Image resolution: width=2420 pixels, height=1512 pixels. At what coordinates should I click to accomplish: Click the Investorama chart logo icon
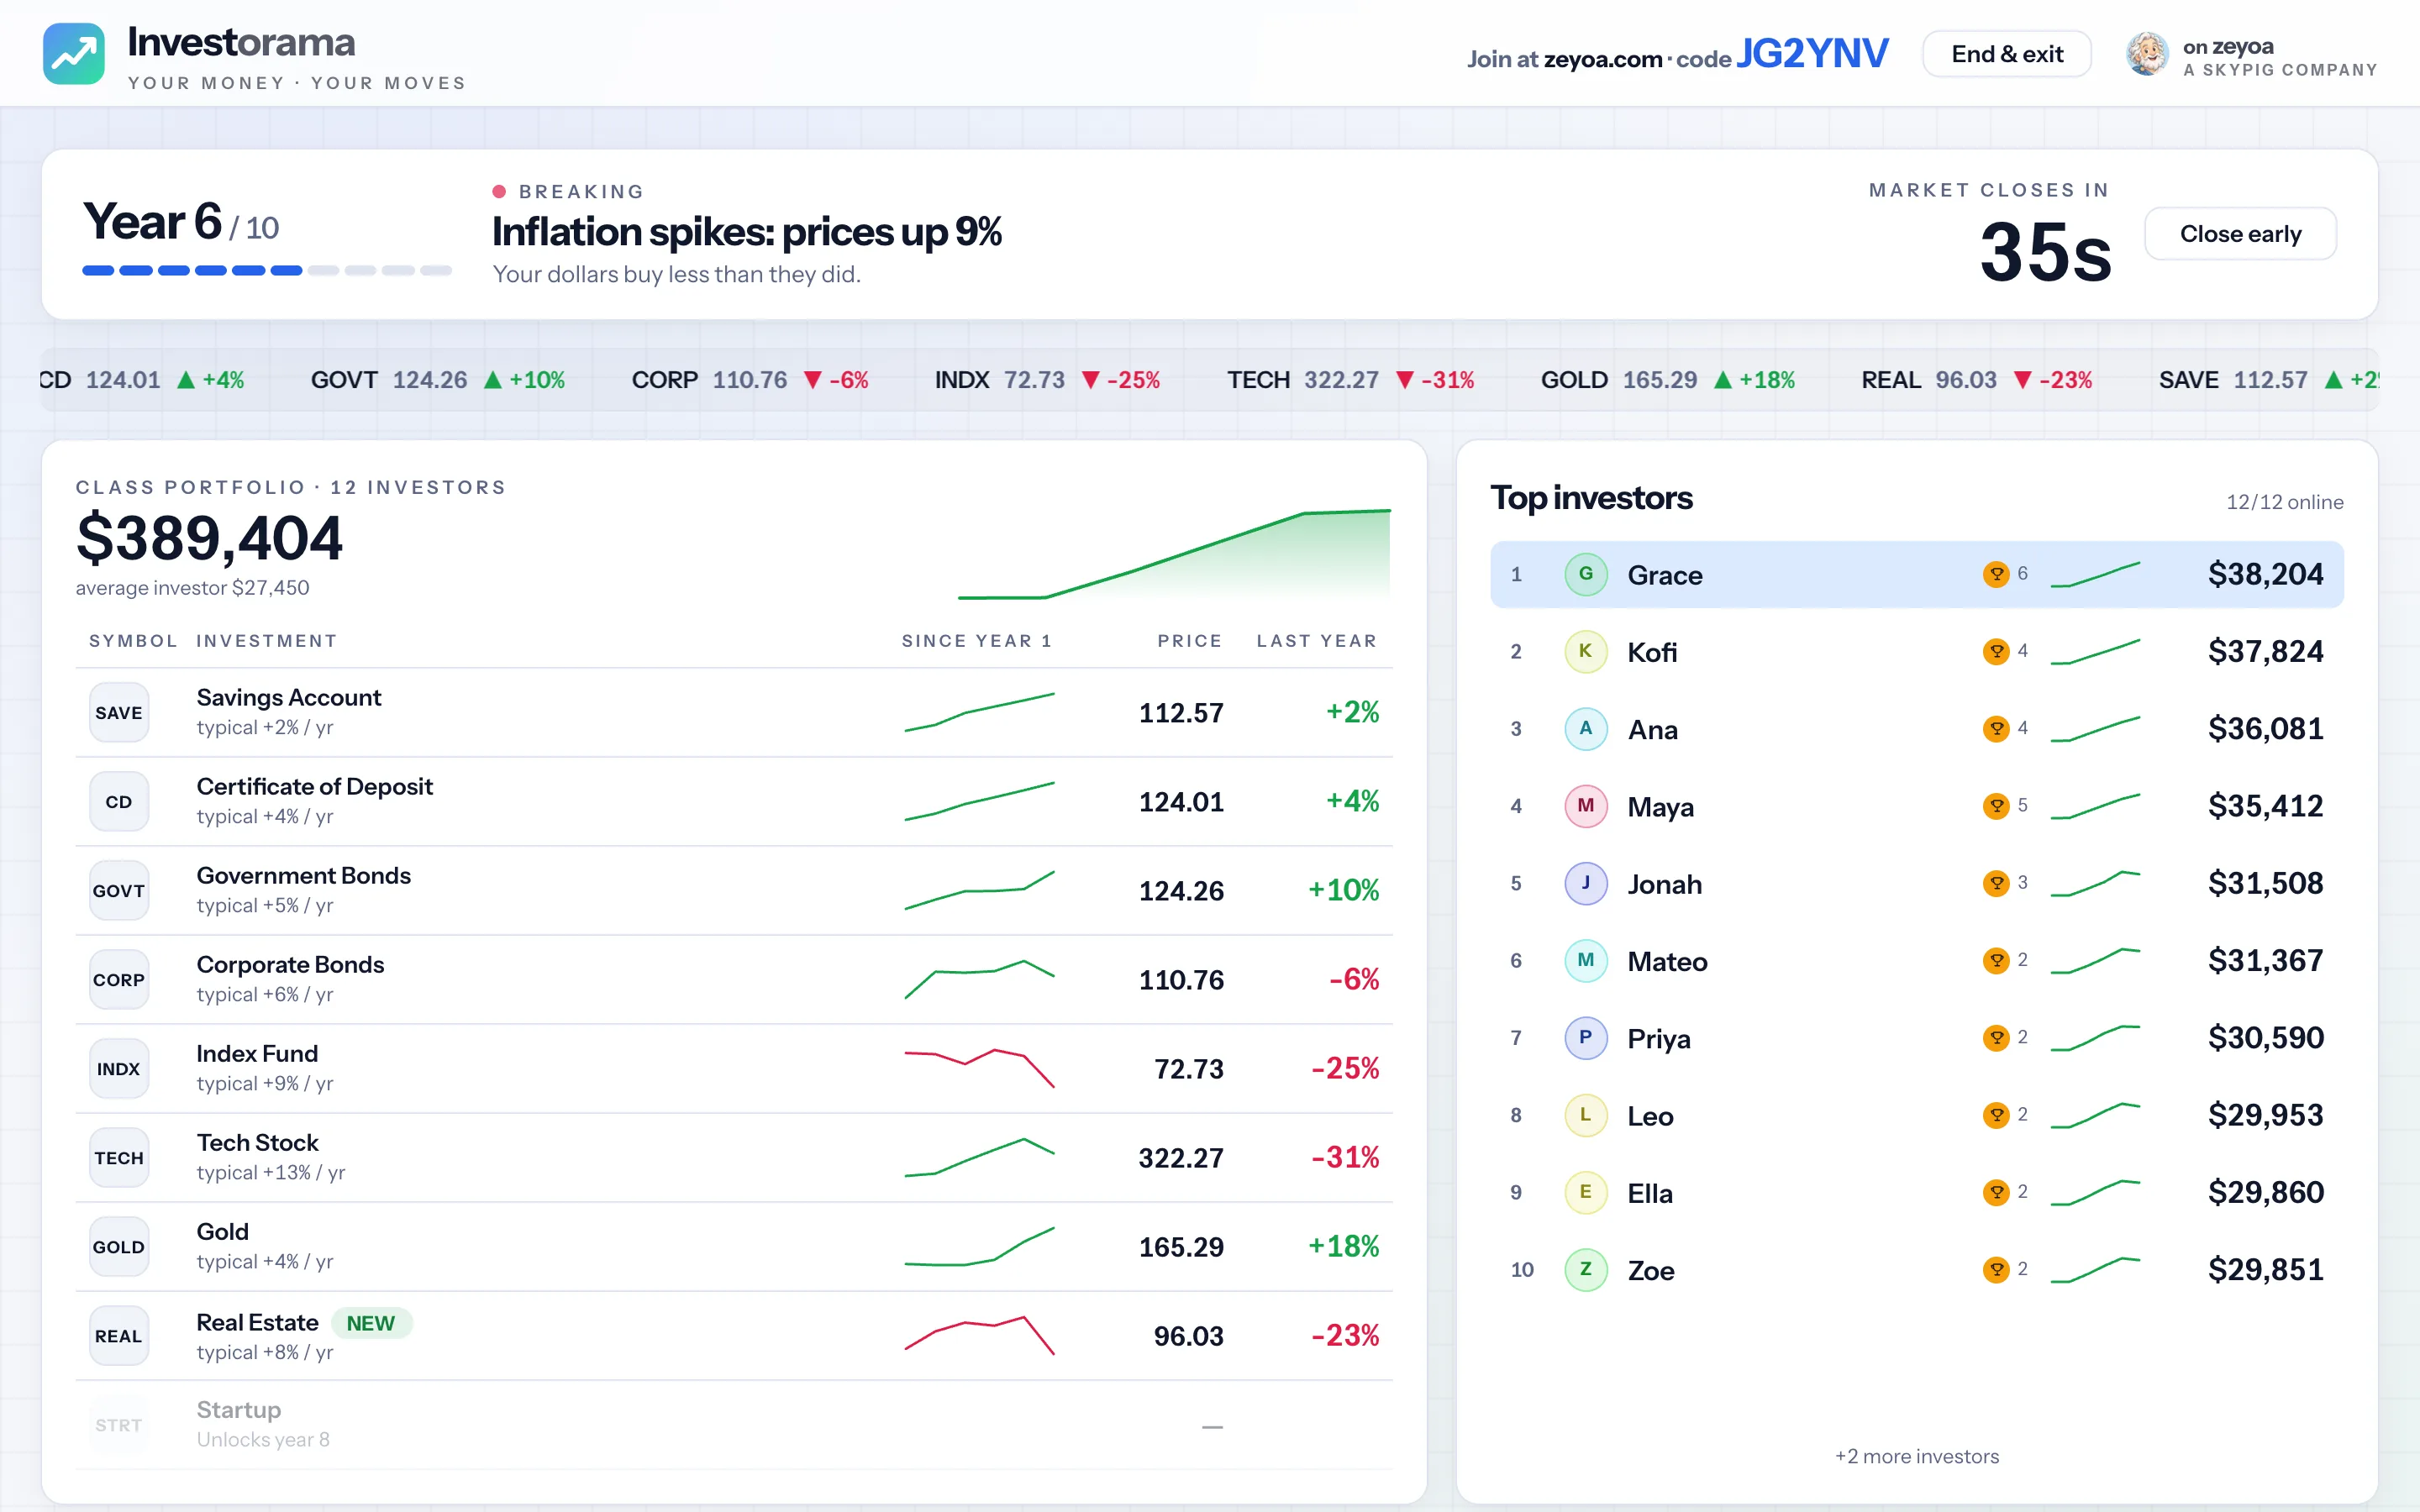[x=74, y=54]
